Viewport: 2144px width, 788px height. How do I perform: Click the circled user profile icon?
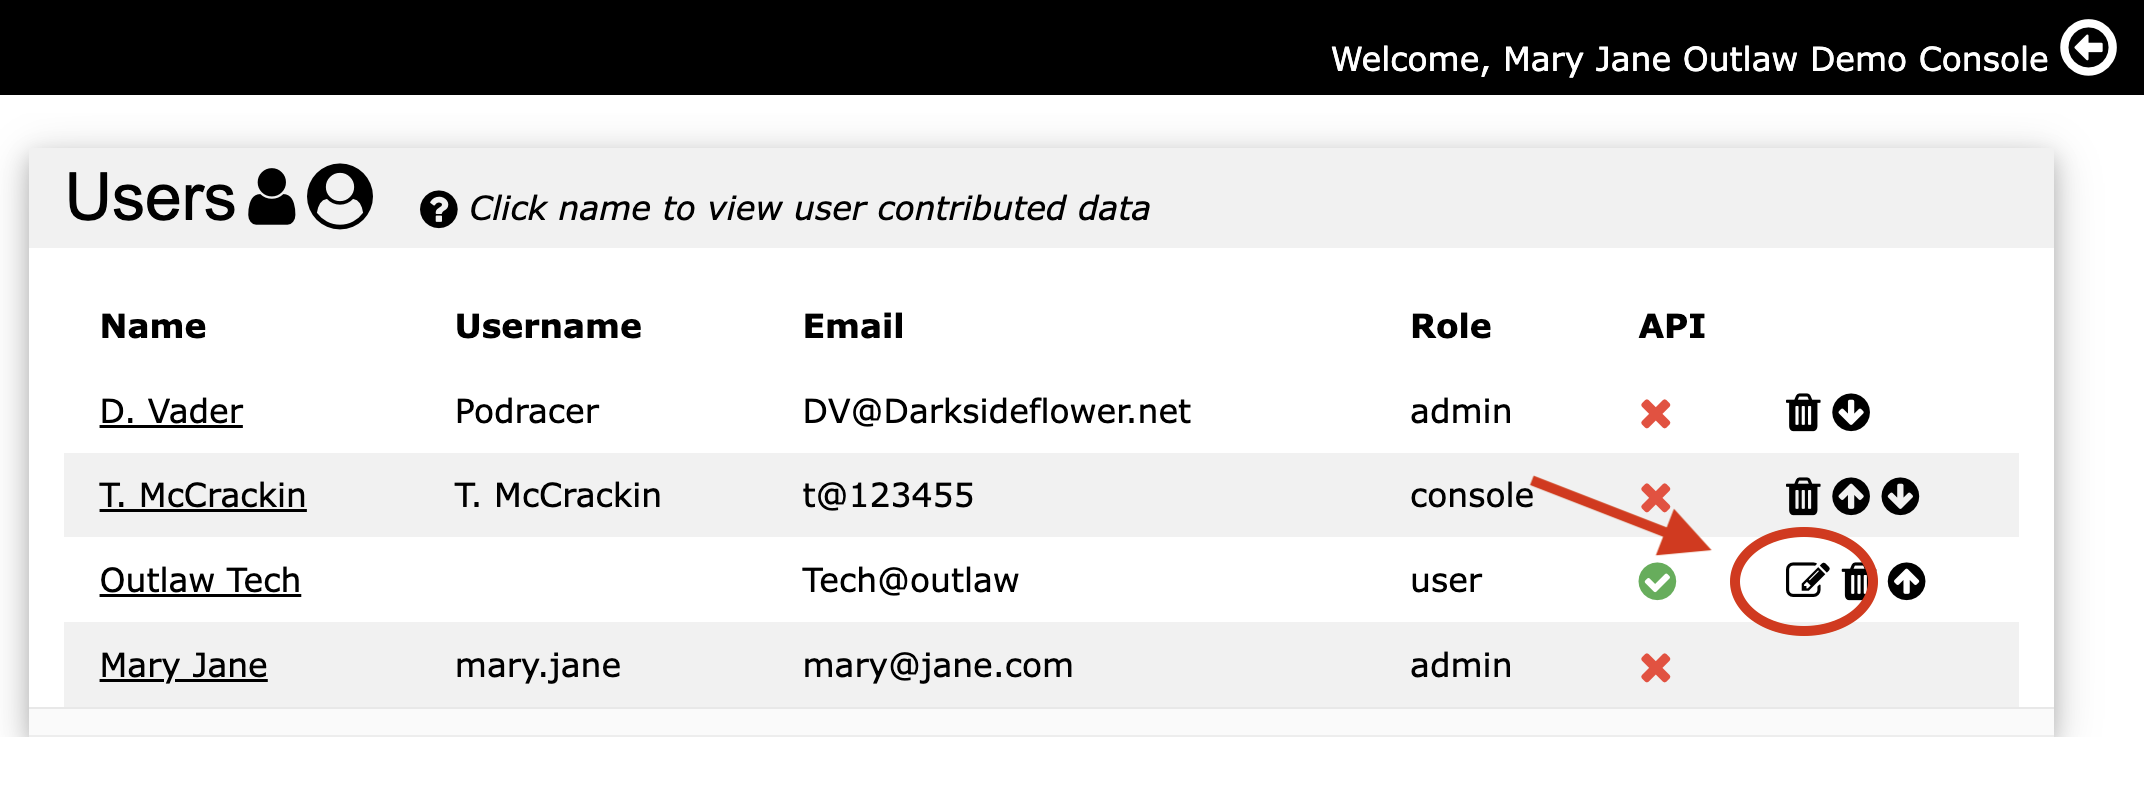[340, 196]
